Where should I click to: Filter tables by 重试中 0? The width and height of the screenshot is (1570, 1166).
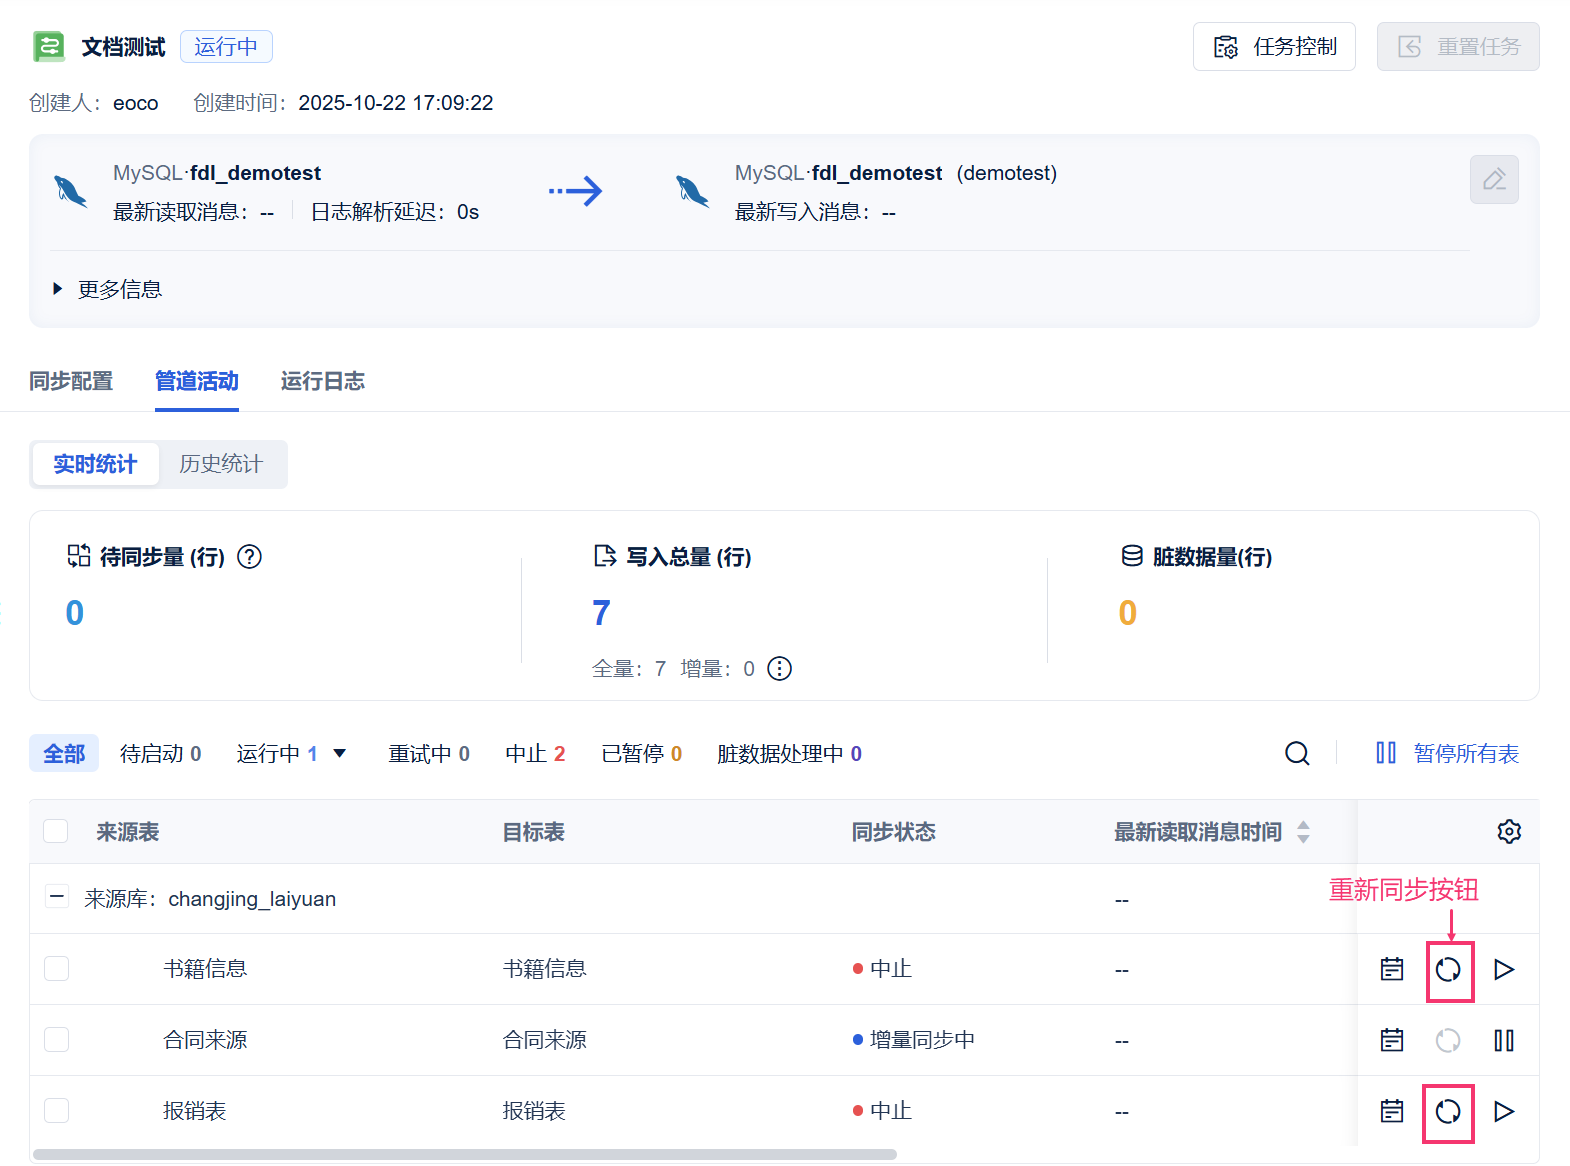coord(429,753)
